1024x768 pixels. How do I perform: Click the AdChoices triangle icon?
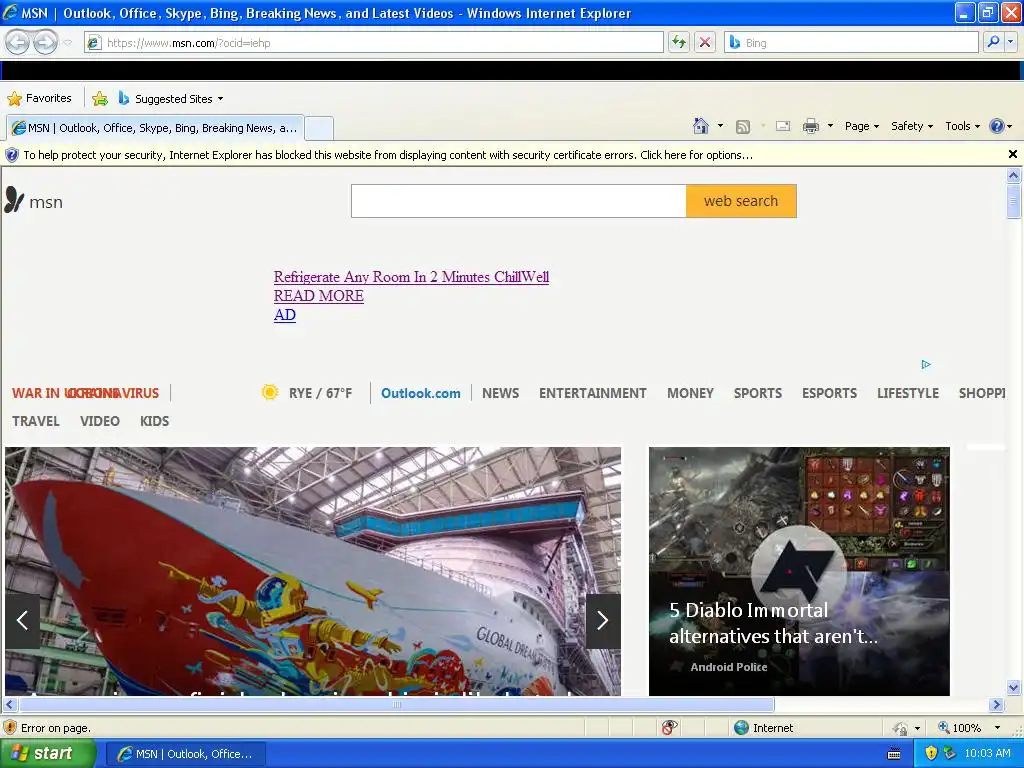click(925, 364)
